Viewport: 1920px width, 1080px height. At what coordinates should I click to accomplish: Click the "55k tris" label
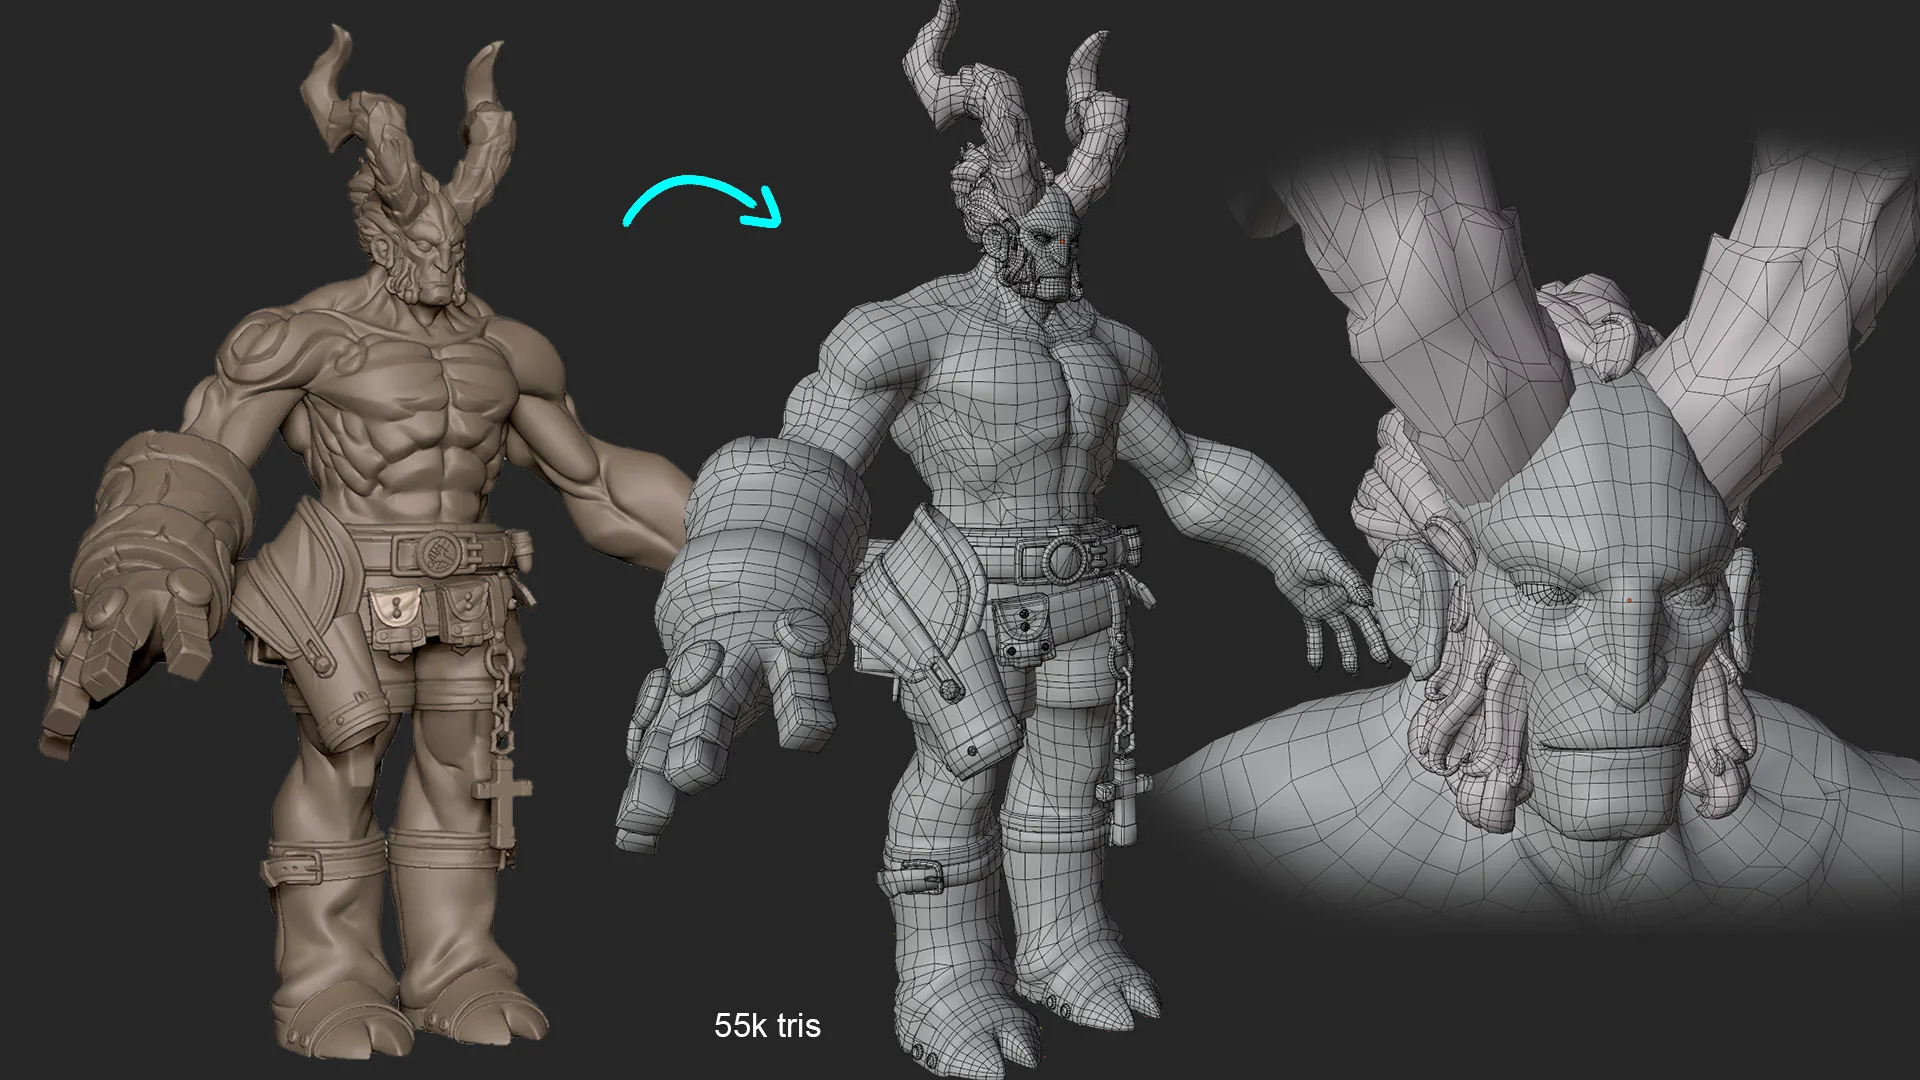coord(767,1025)
